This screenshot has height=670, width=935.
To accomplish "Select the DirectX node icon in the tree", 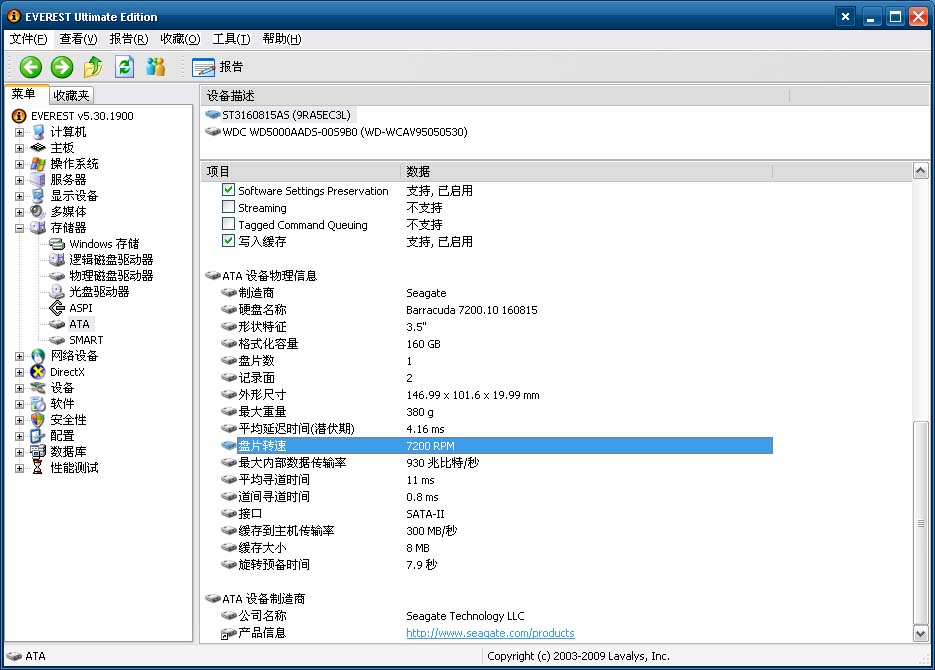I will tap(38, 372).
